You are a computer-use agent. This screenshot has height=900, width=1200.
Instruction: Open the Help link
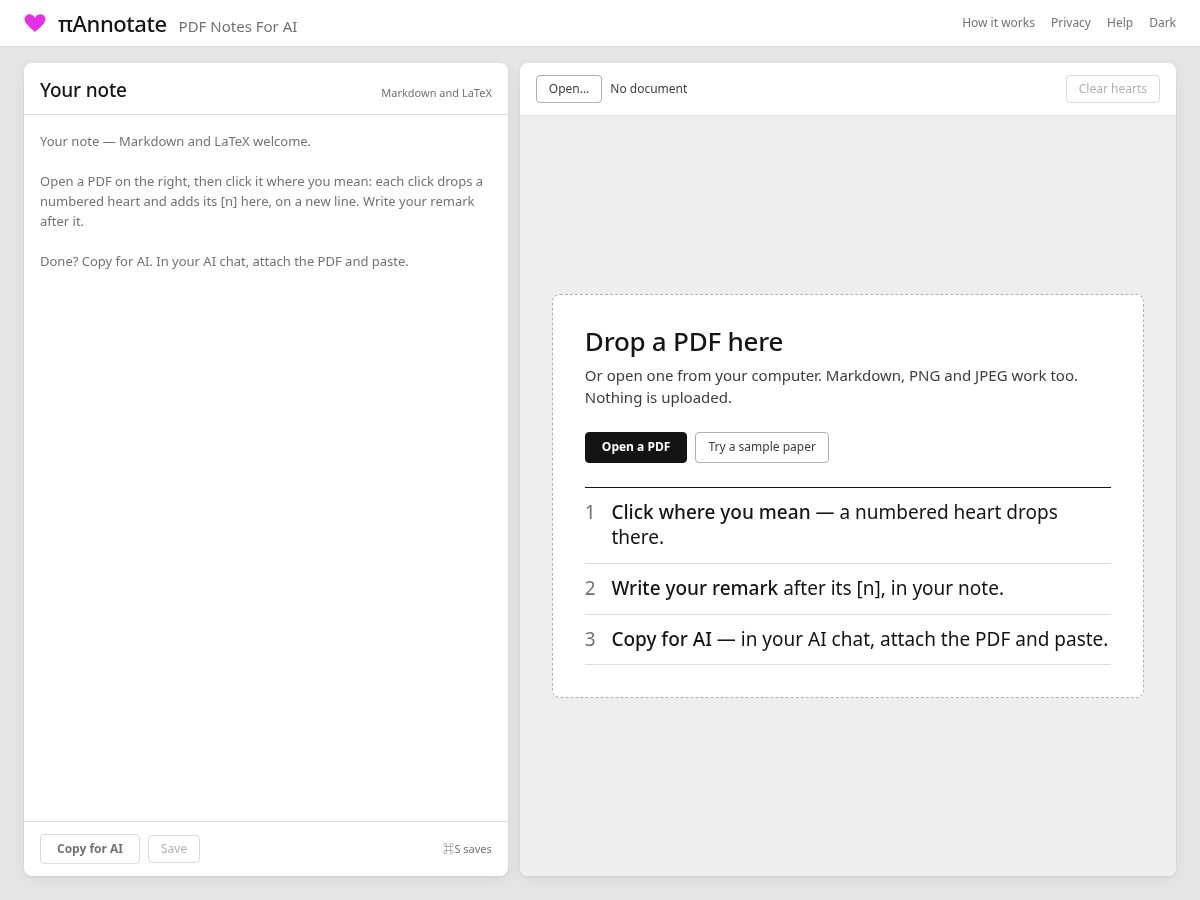(1120, 22)
